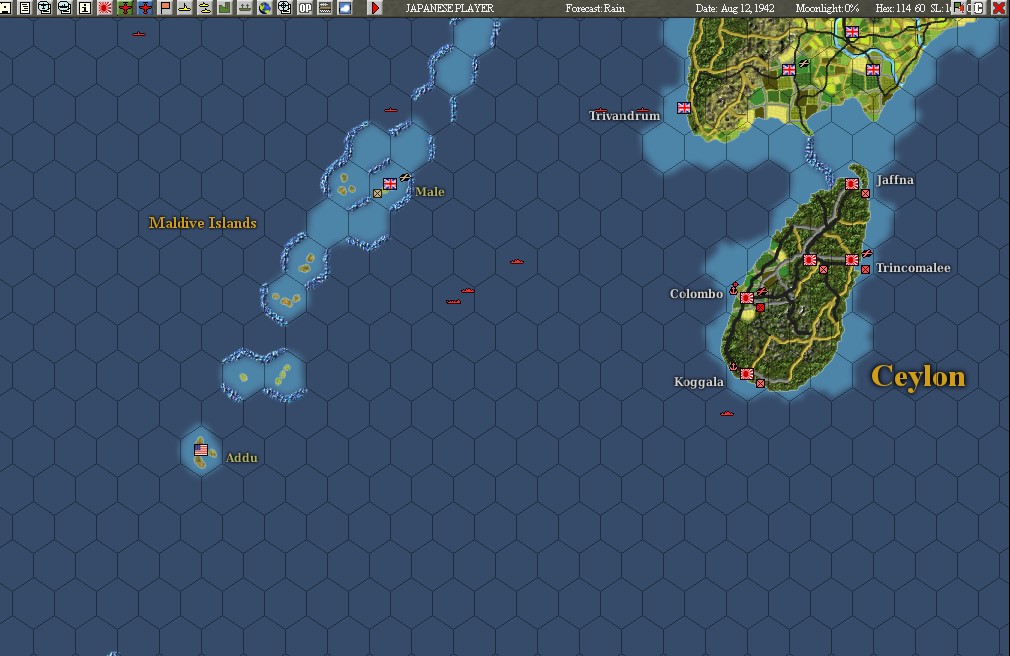Click the red unit marker below Jaffna flag
The width and height of the screenshot is (1010, 656).
pyautogui.click(x=866, y=193)
